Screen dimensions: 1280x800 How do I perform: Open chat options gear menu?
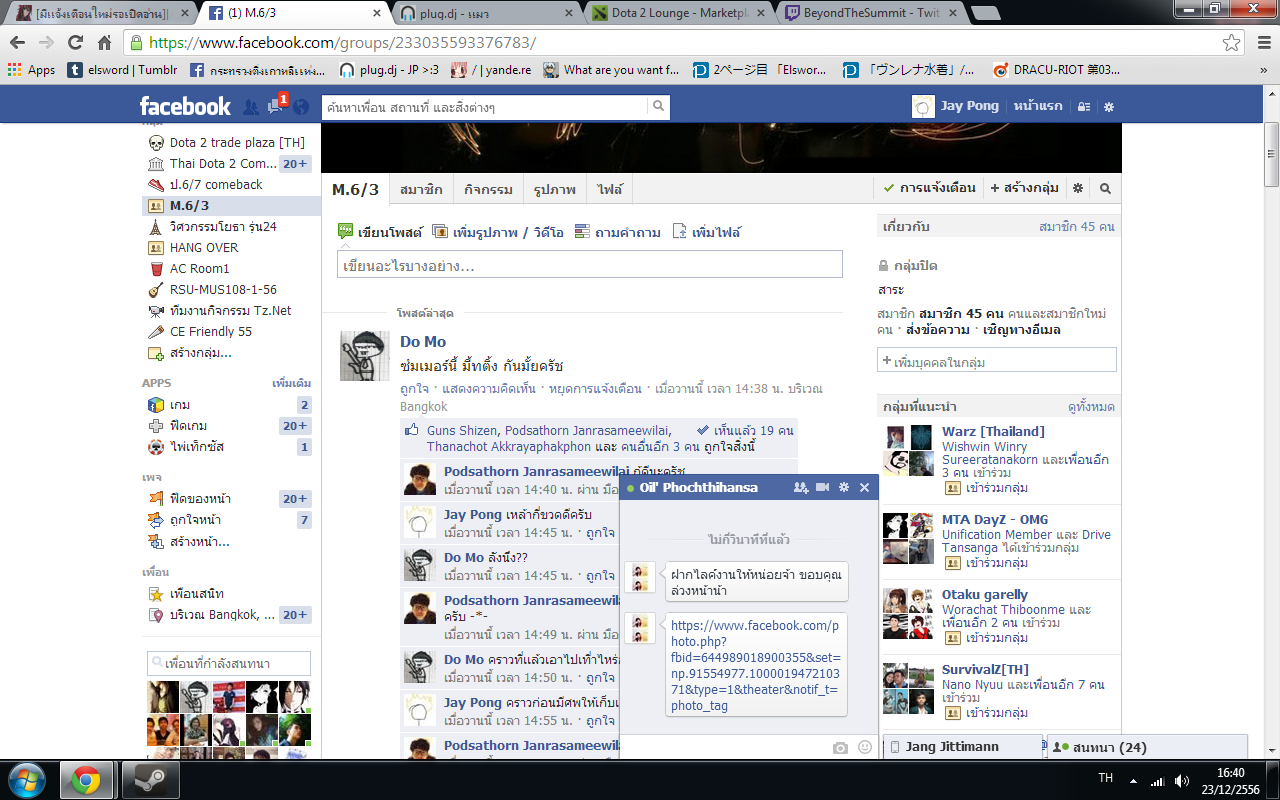[844, 488]
